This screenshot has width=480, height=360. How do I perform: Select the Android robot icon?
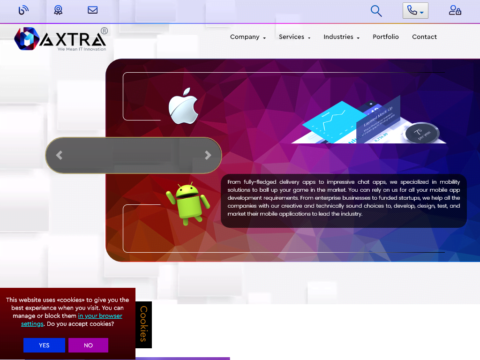click(188, 203)
